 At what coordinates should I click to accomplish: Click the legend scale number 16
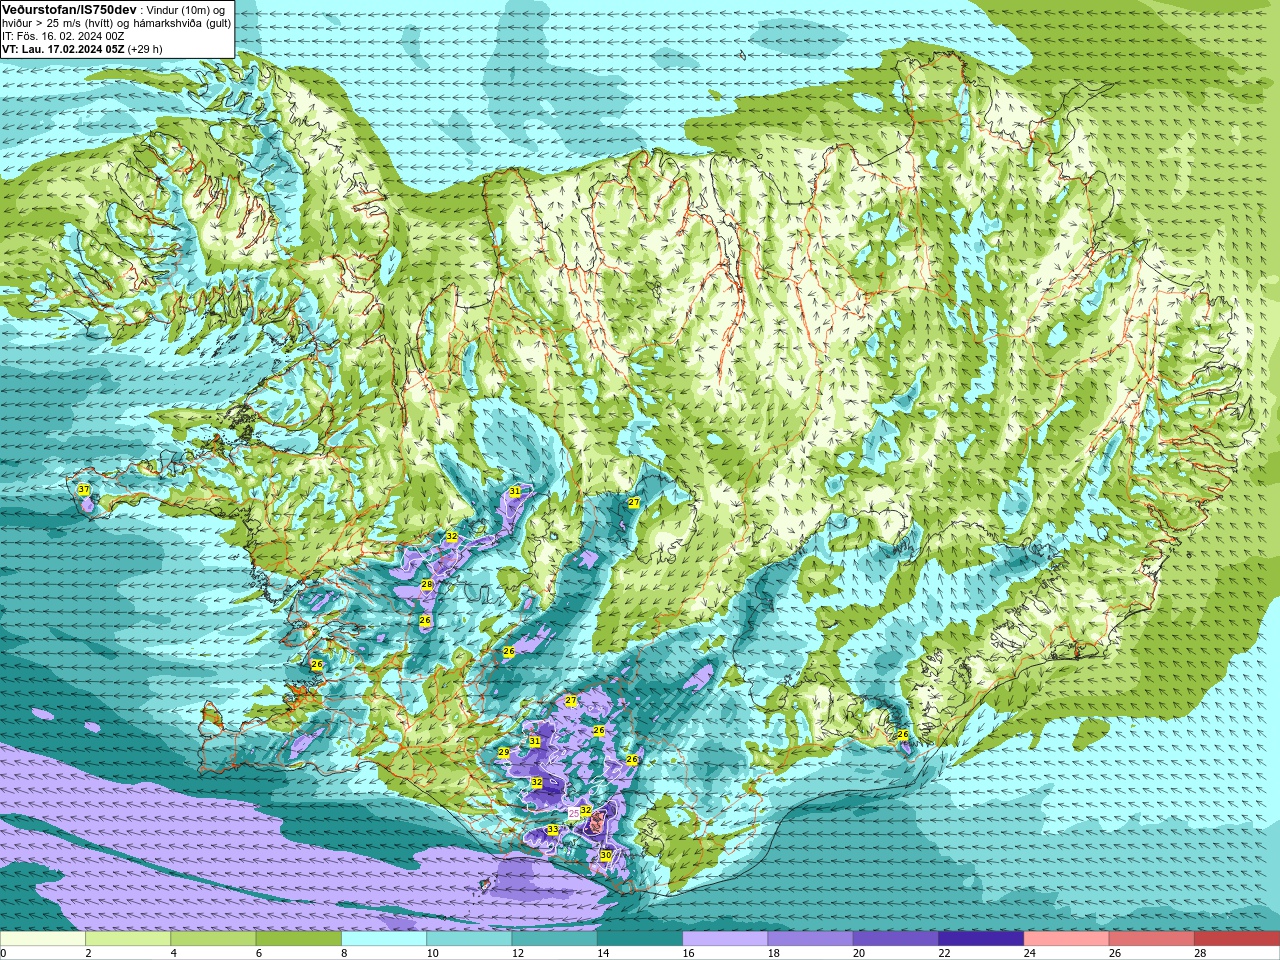pyautogui.click(x=688, y=953)
